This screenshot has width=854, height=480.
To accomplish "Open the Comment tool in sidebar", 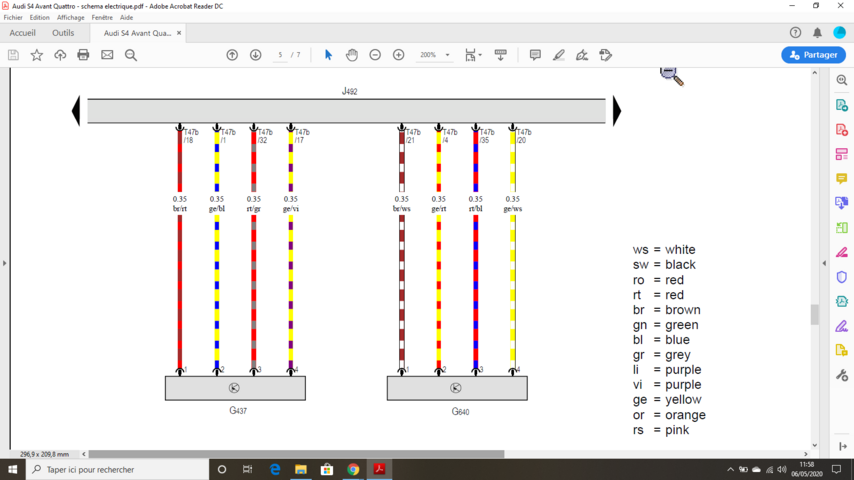I will pyautogui.click(x=842, y=179).
